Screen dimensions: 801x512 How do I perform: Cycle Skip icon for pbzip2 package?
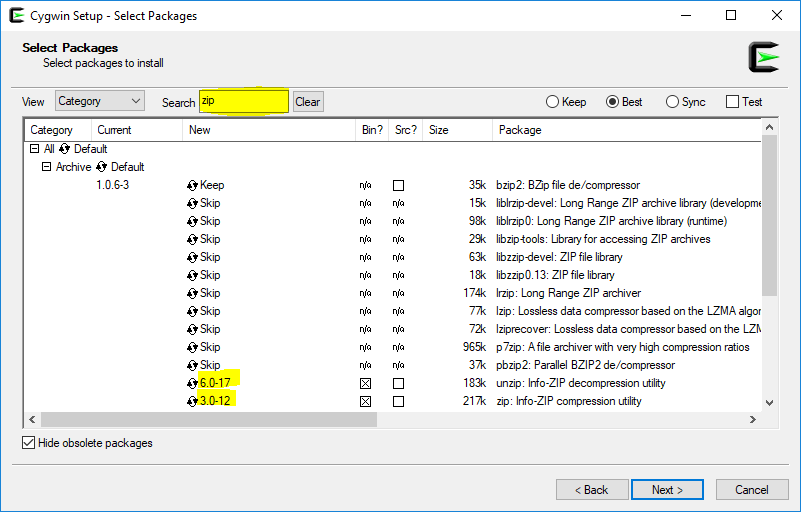(192, 365)
